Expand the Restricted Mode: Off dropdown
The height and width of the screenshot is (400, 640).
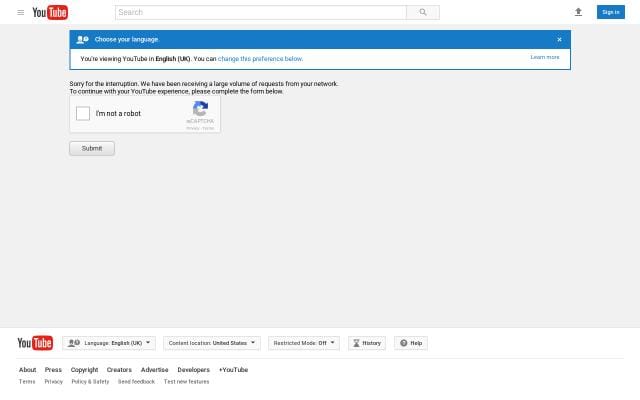tap(304, 343)
